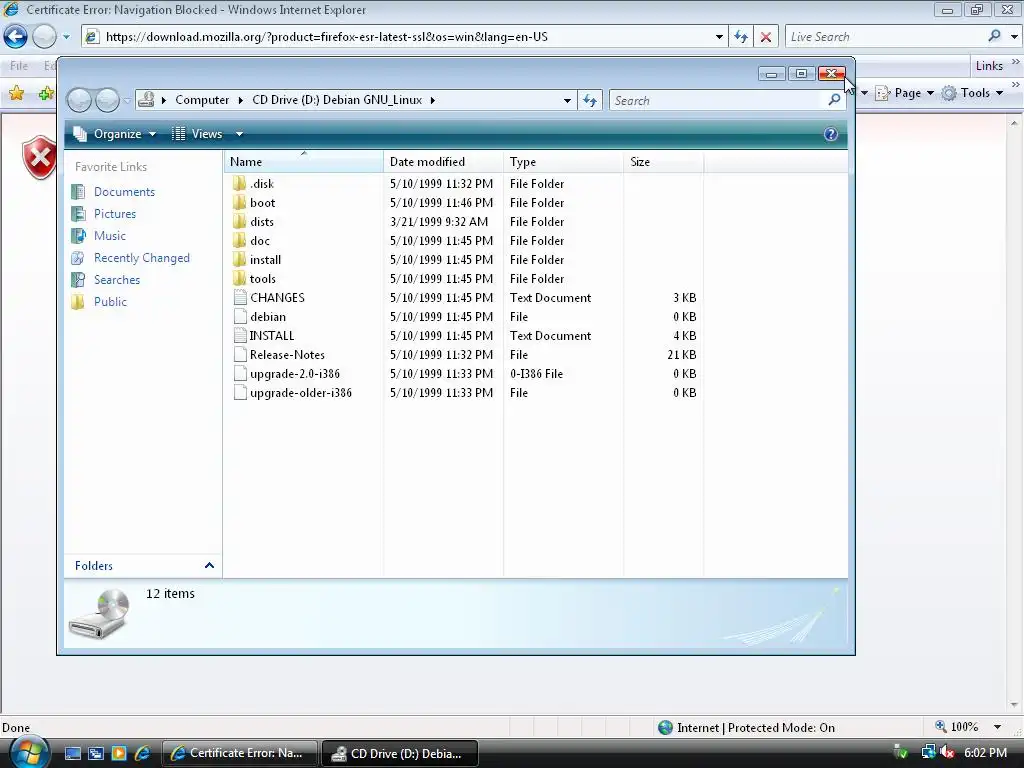
Task: Click Links toolbar in Internet Explorer
Action: pyautogui.click(x=989, y=65)
